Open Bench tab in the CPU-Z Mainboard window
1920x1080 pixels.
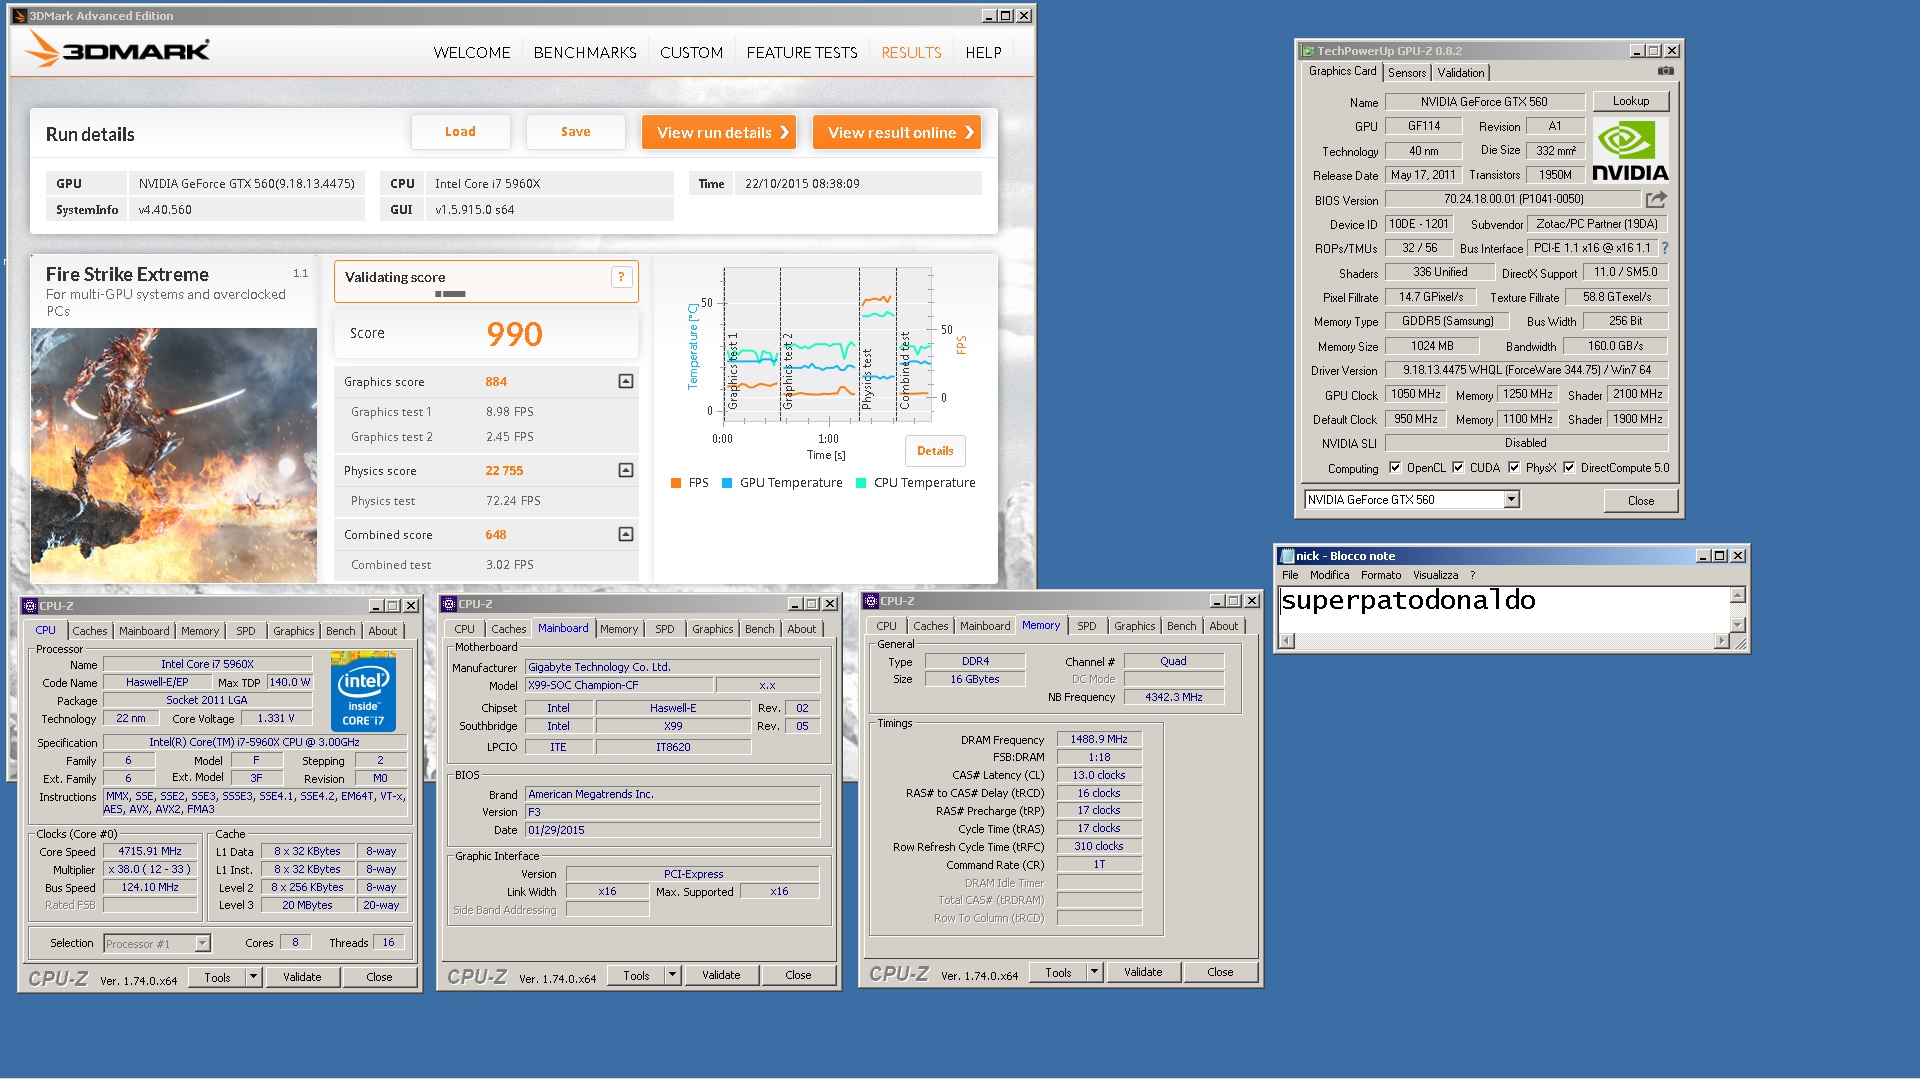coord(759,629)
